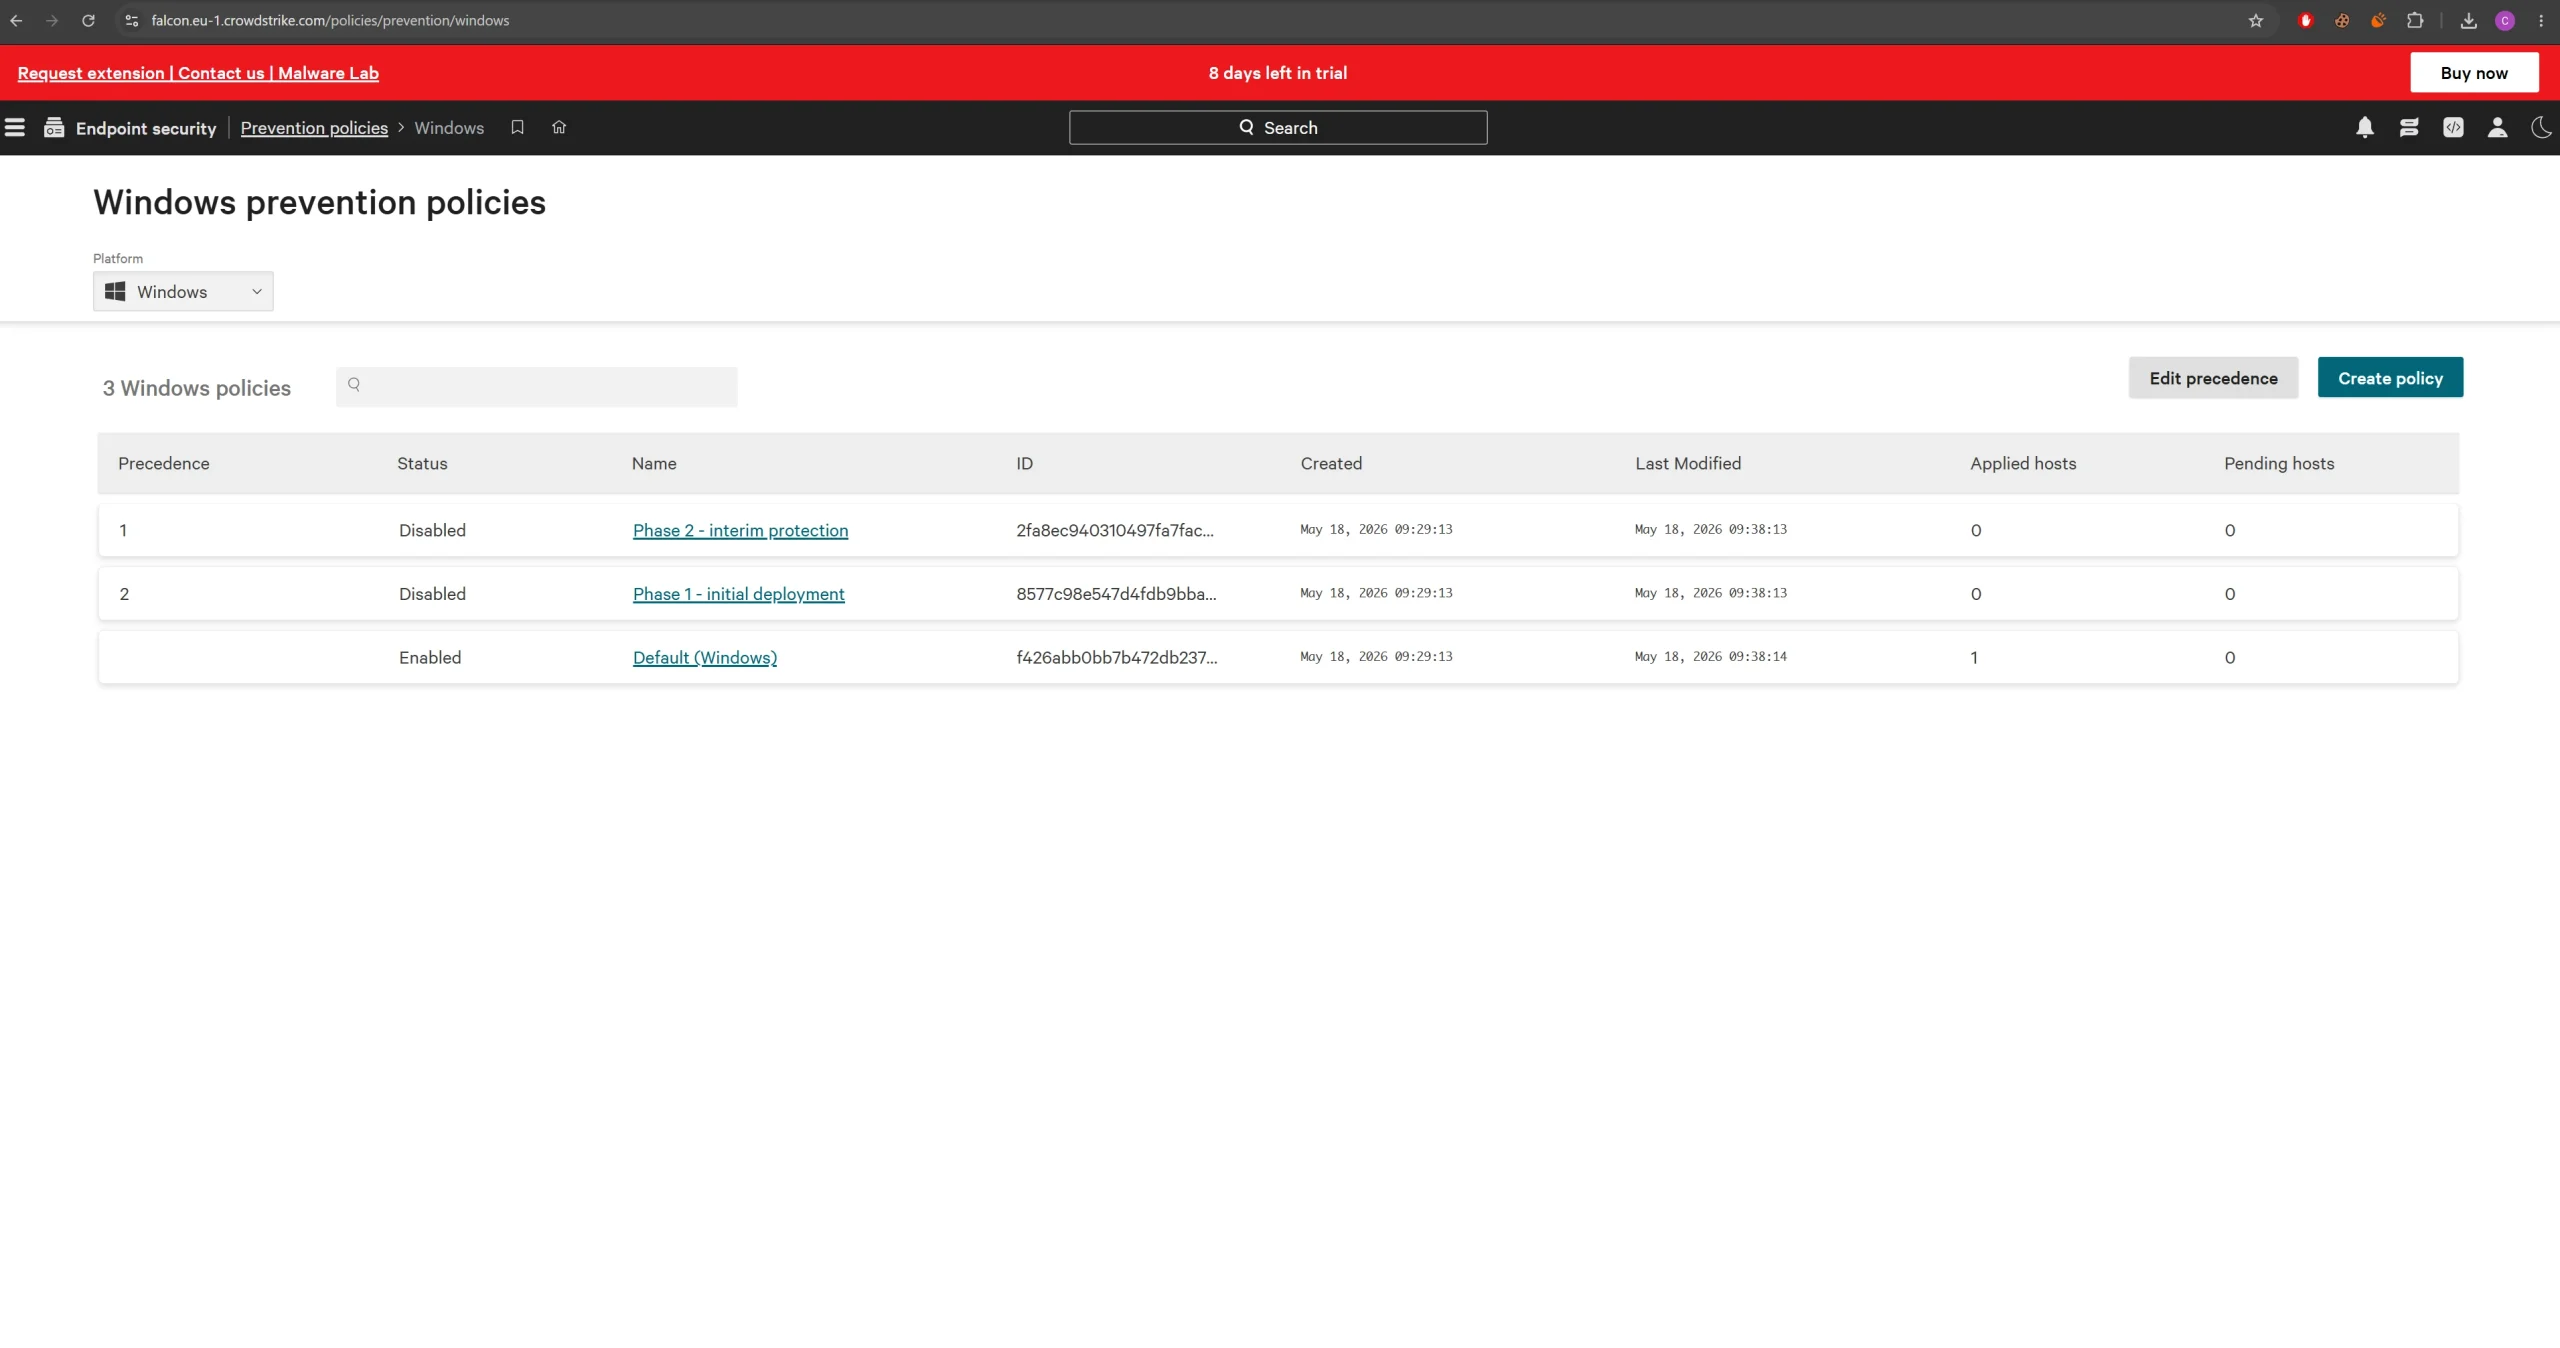Screen dimensions: 2560x1348
Task: Click the 3 Windows policies count label
Action: (x=197, y=388)
